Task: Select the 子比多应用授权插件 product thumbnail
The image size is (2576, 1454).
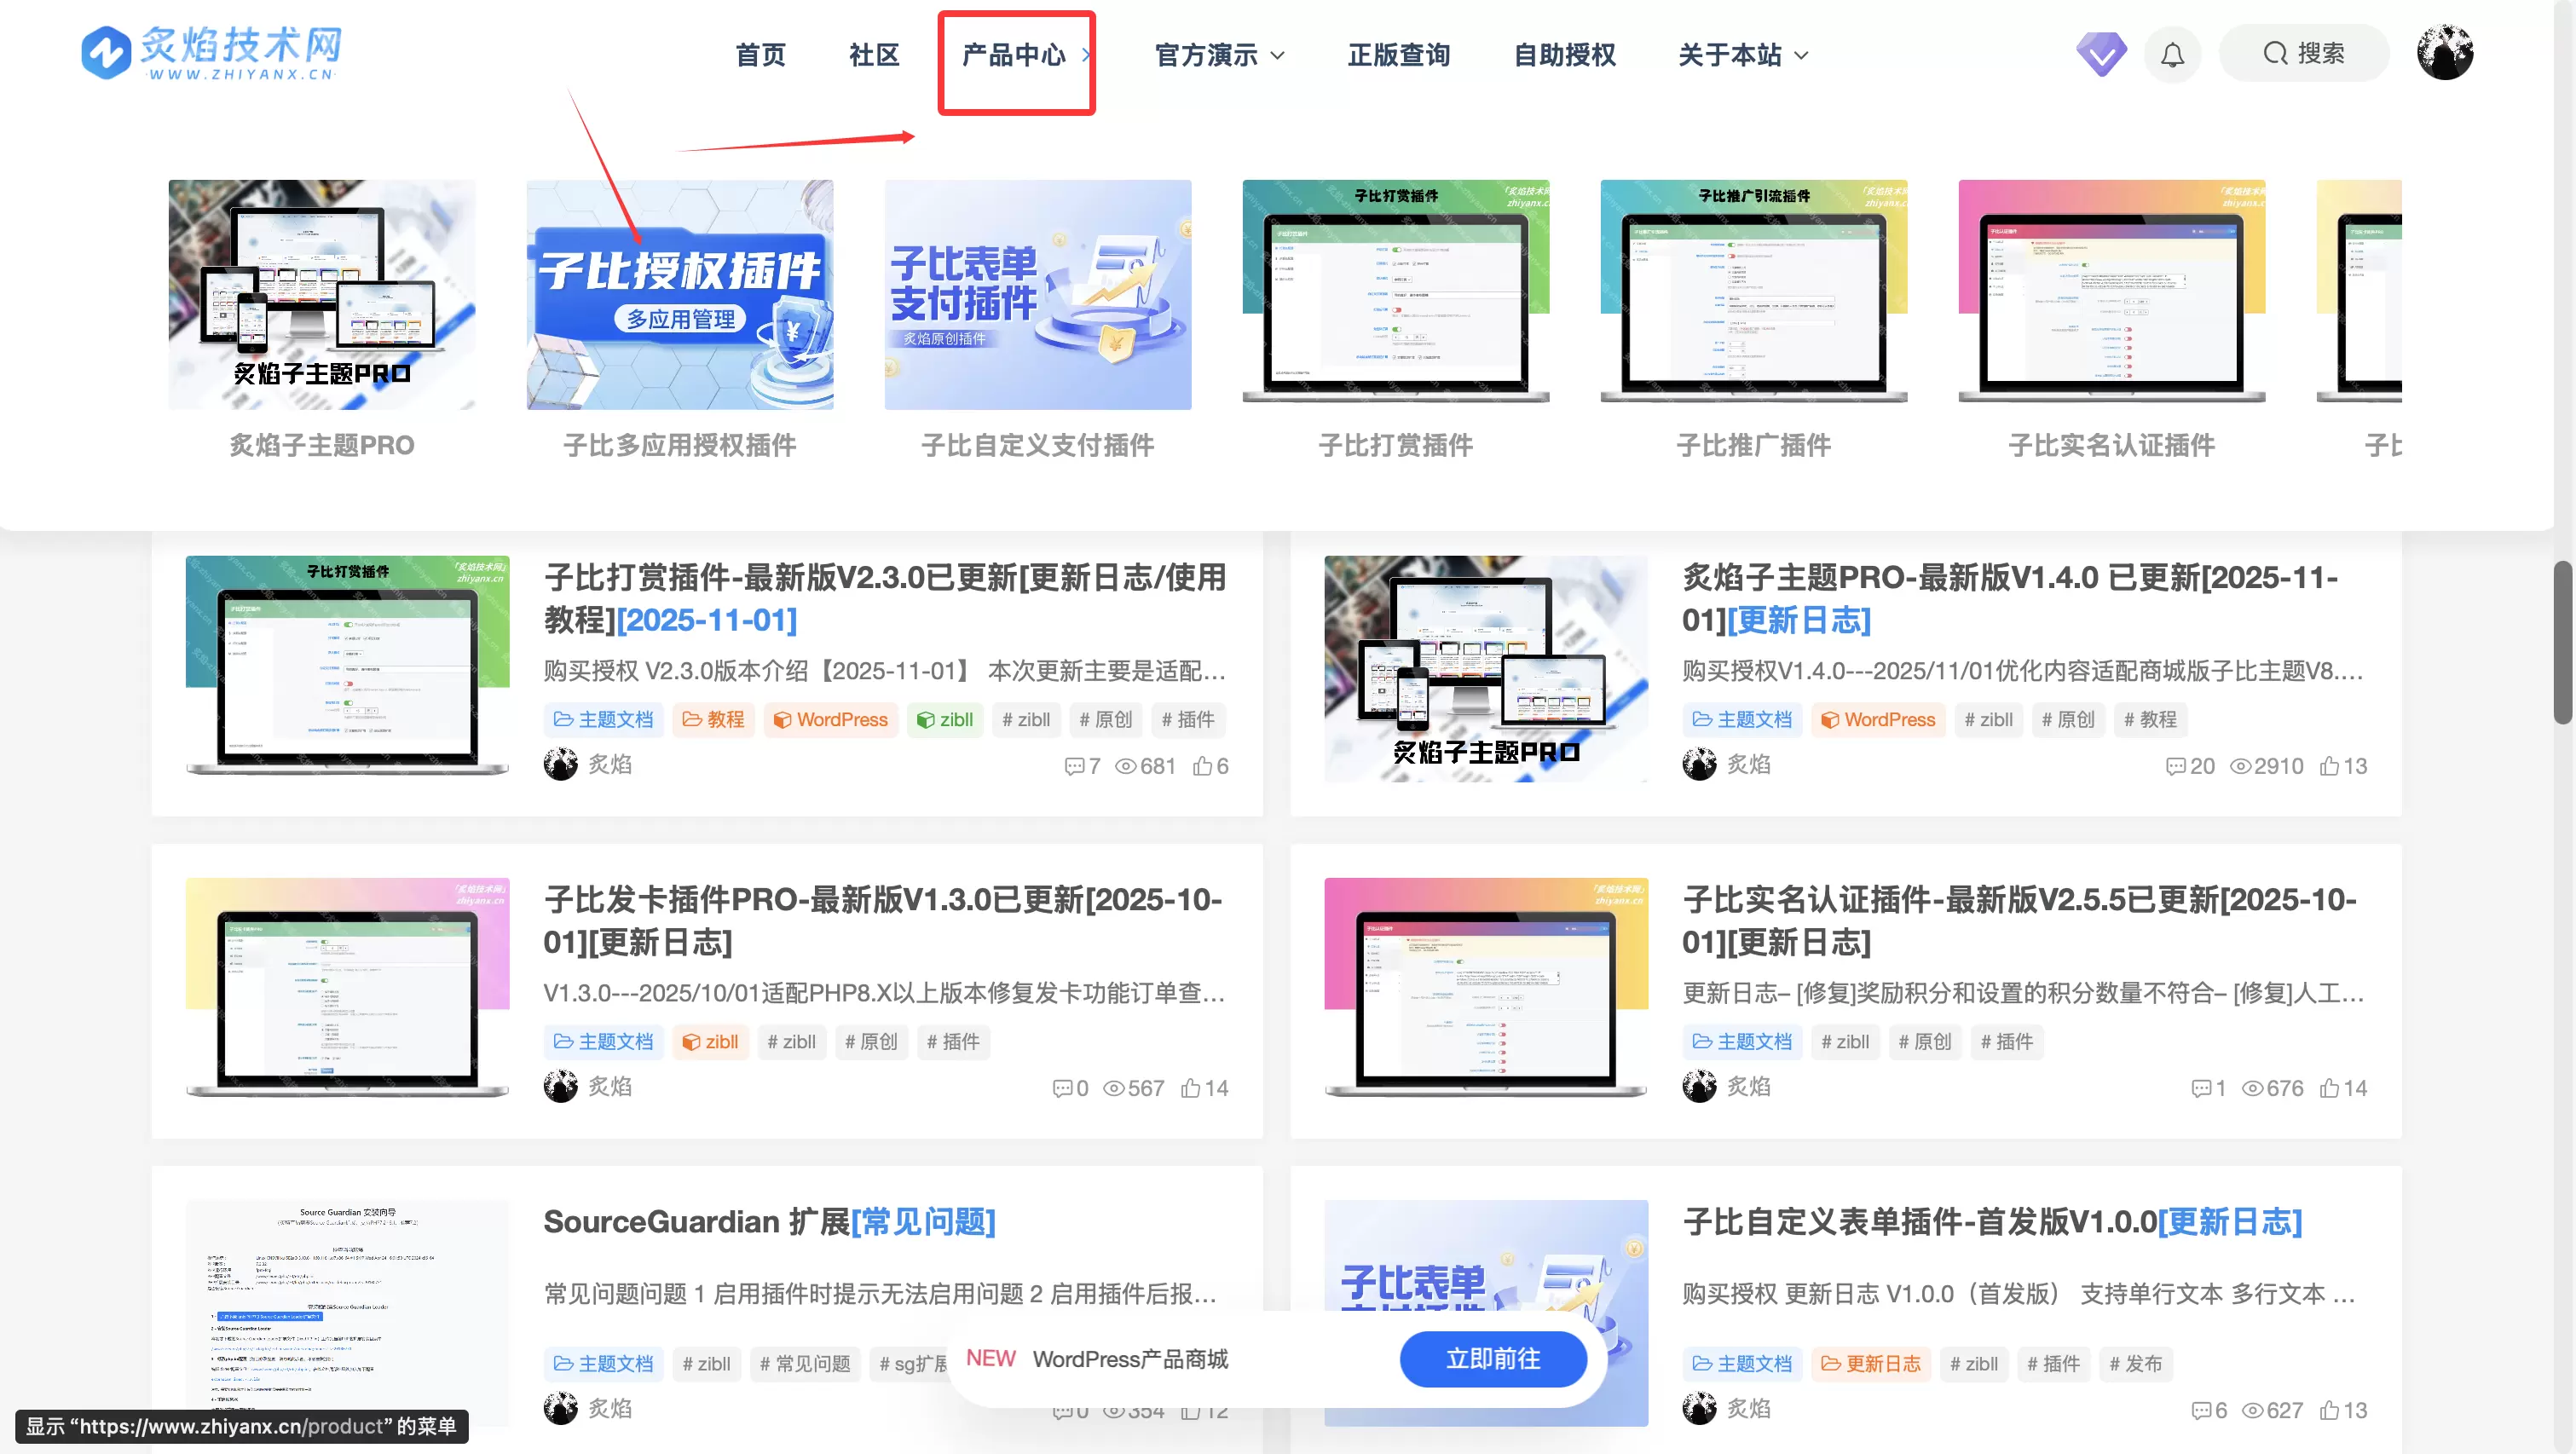Action: click(680, 294)
